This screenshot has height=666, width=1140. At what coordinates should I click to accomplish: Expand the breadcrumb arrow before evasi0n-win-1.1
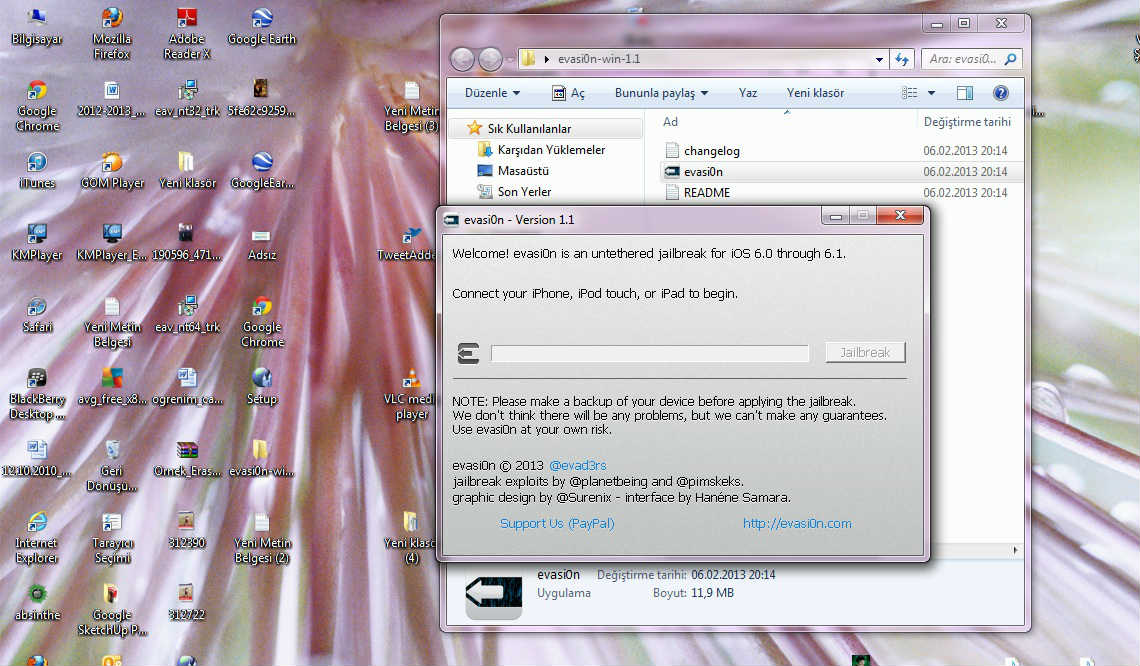point(547,59)
